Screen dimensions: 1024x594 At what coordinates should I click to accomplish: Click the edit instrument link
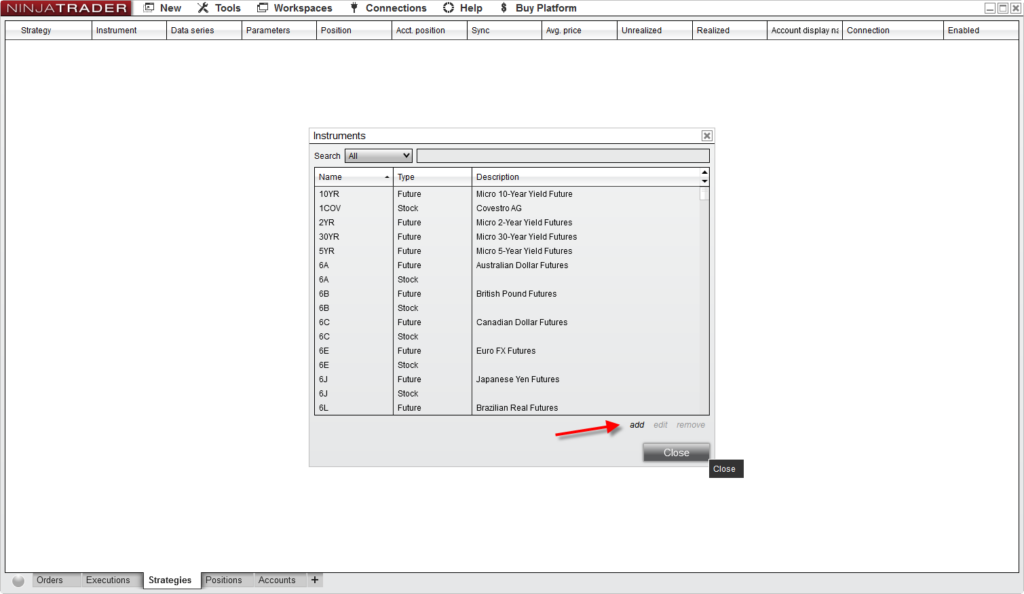(660, 425)
